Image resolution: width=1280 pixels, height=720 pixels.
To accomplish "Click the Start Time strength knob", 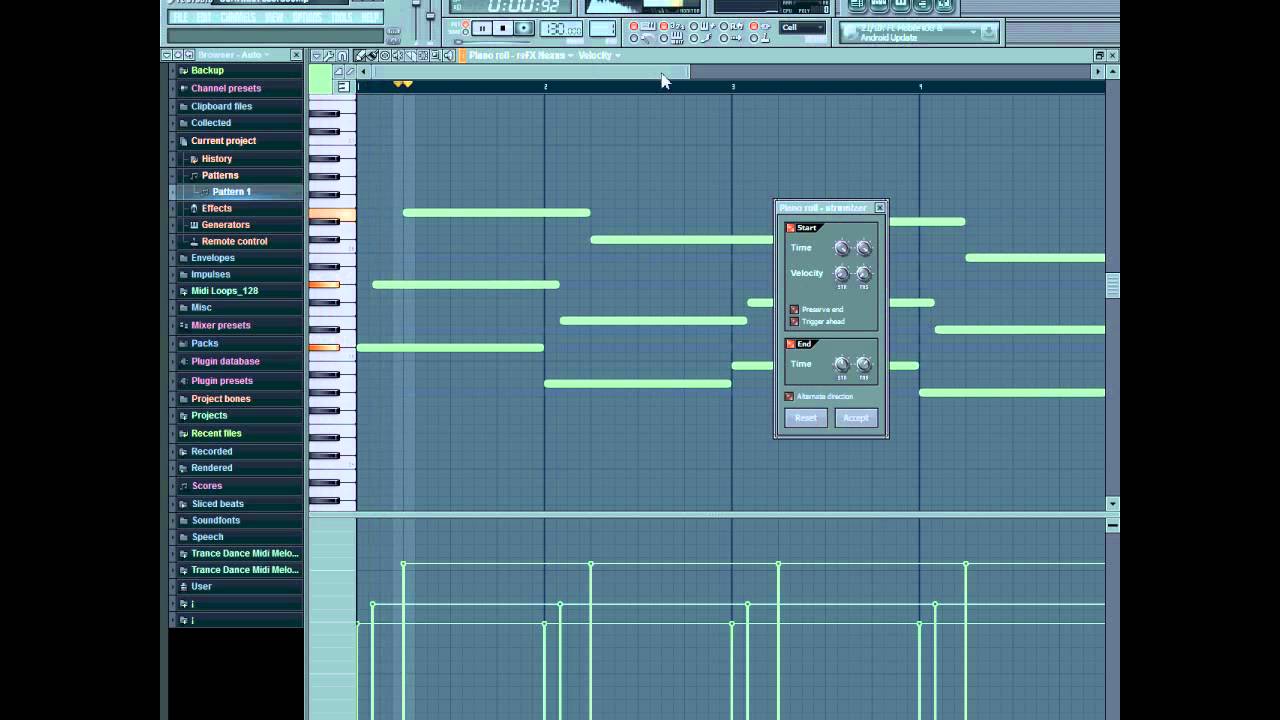I will (842, 248).
